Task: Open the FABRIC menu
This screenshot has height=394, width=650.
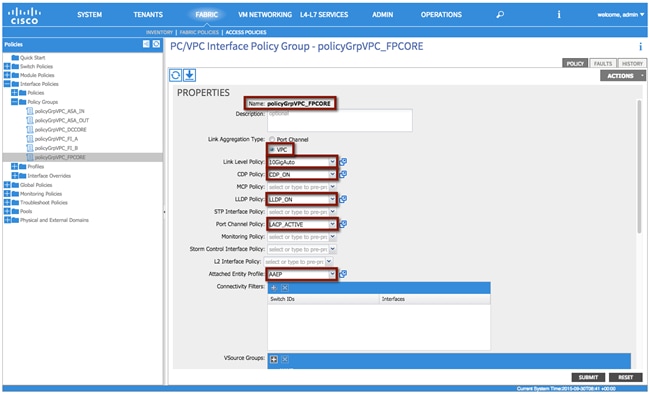Action: click(206, 15)
